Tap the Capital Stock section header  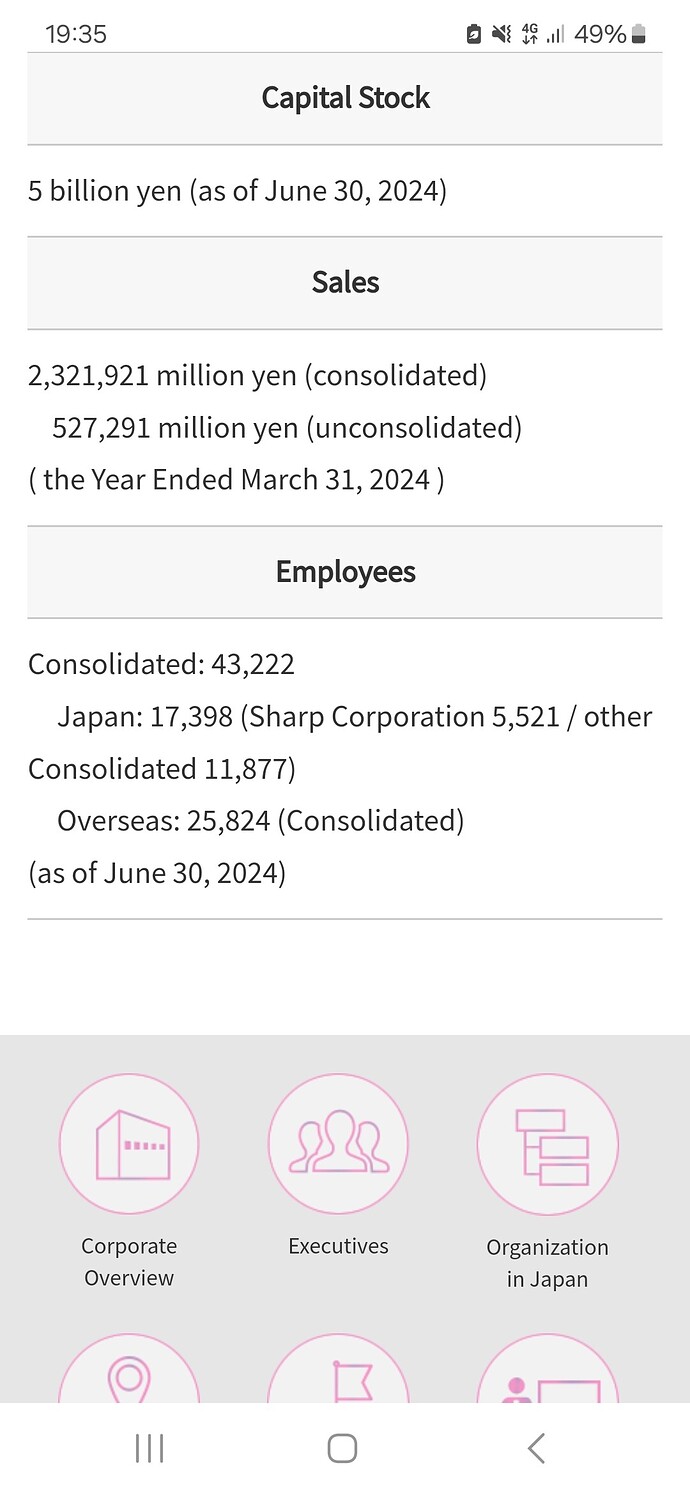coord(345,98)
